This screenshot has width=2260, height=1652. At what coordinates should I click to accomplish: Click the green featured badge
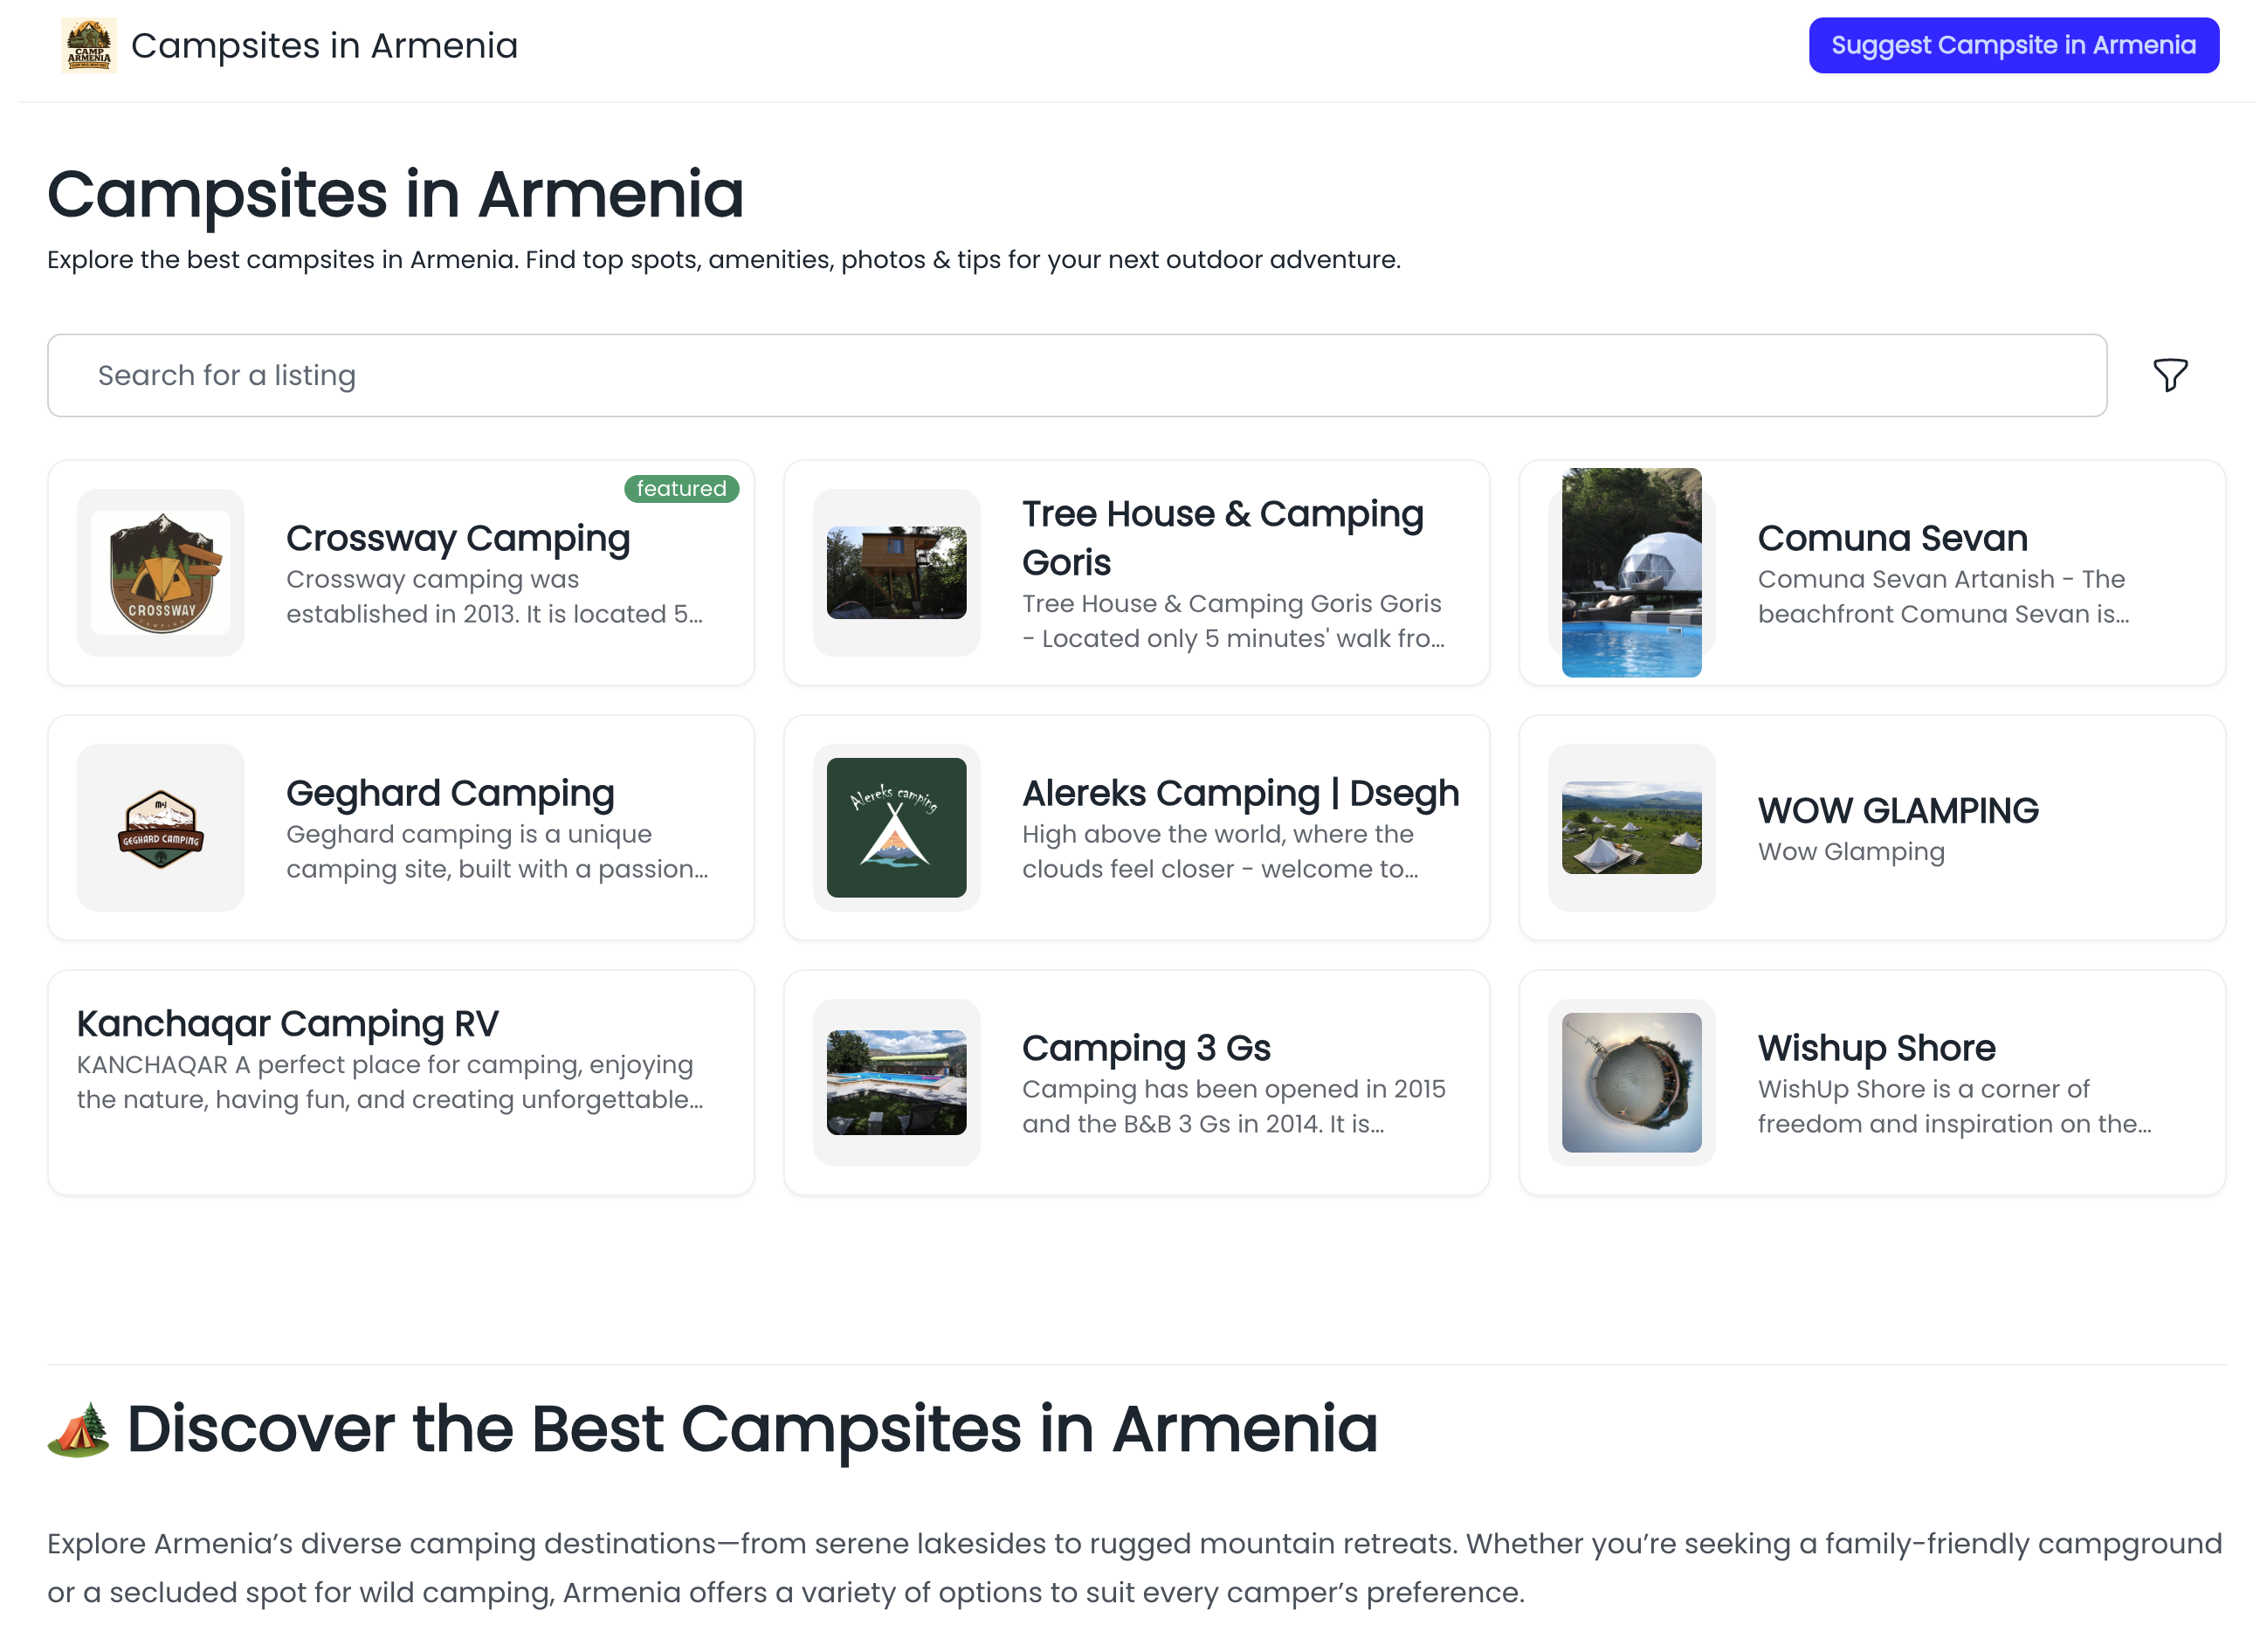coord(681,488)
